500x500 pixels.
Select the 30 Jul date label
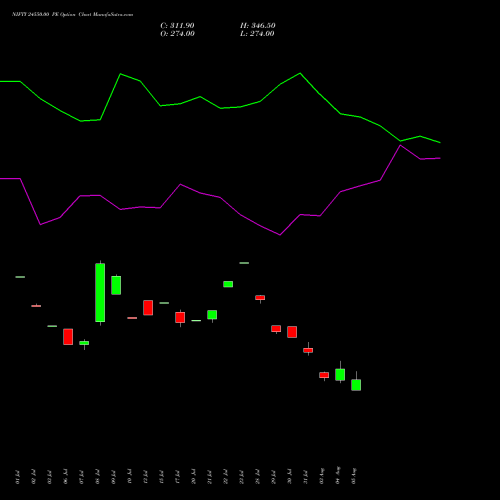tap(289, 477)
